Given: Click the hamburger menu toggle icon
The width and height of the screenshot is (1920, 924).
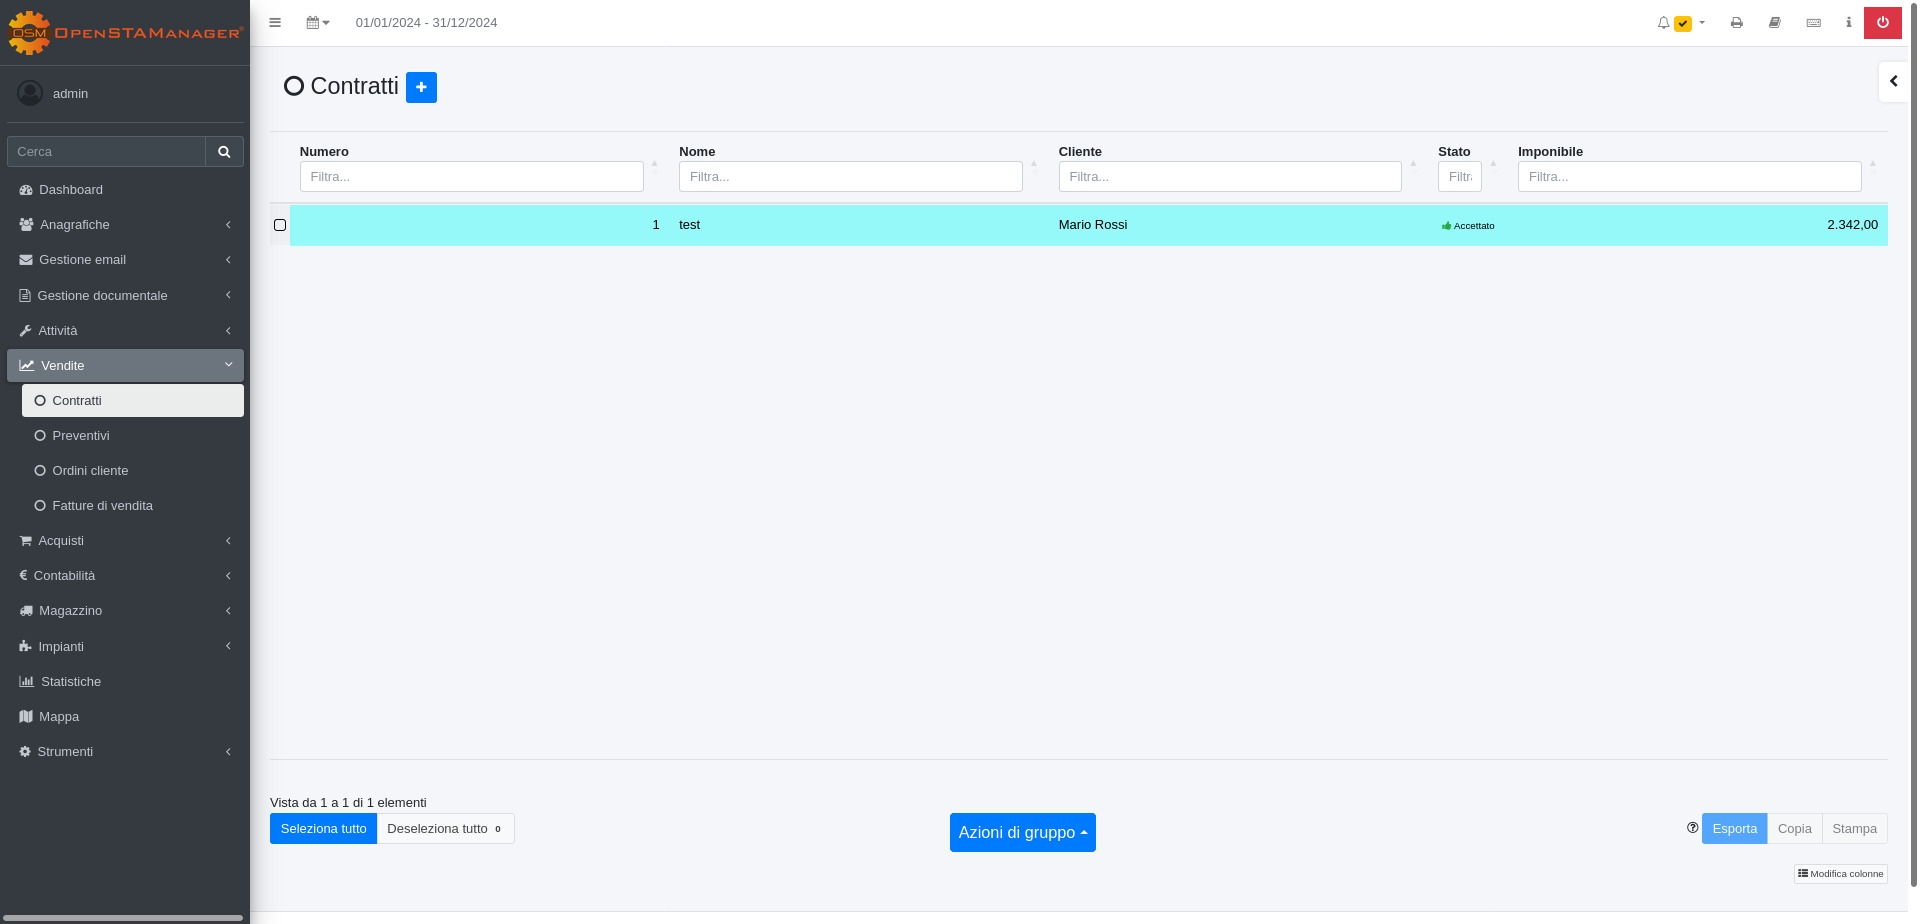Looking at the screenshot, I should point(275,23).
